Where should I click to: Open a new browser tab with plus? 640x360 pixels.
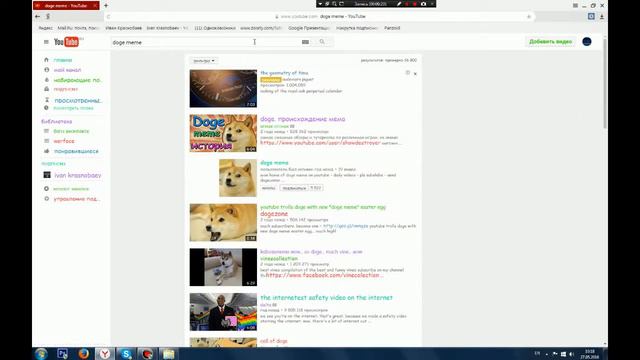click(106, 6)
